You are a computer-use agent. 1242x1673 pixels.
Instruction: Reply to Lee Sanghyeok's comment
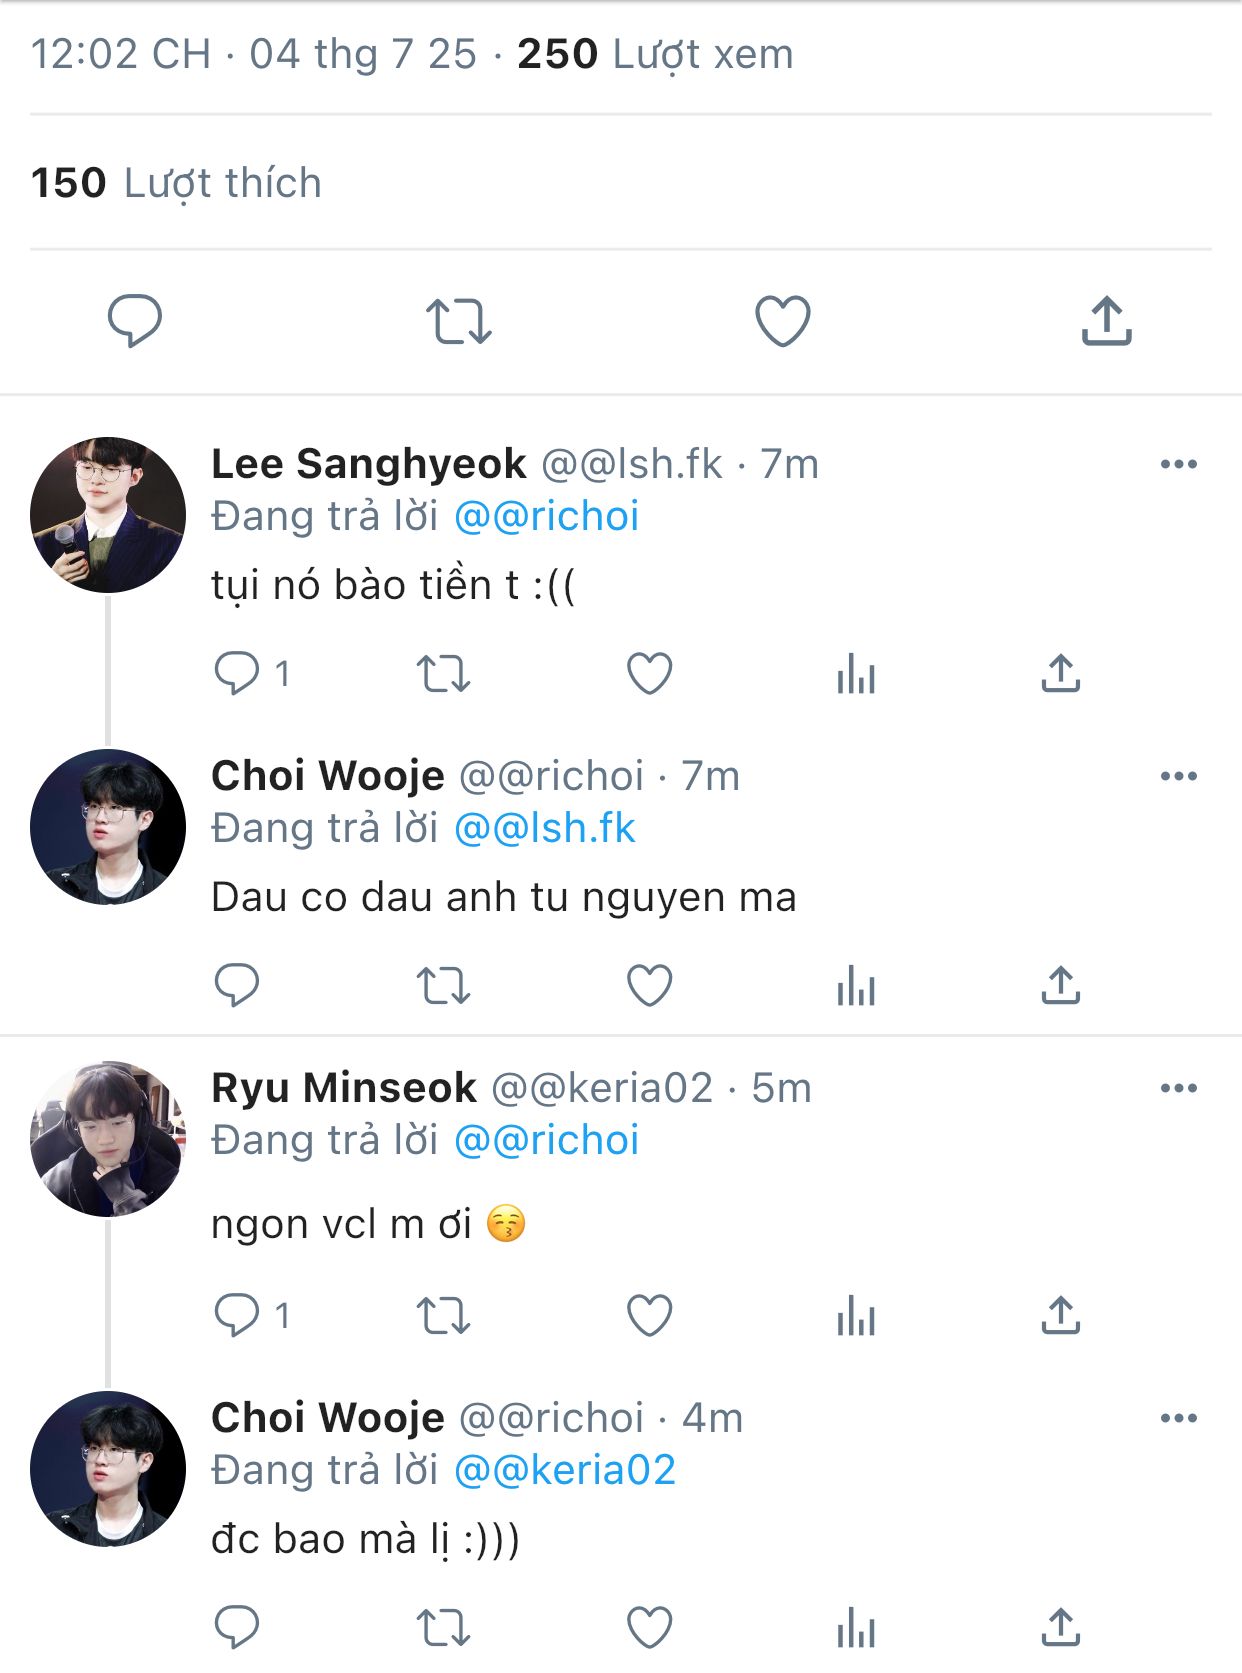(x=237, y=673)
